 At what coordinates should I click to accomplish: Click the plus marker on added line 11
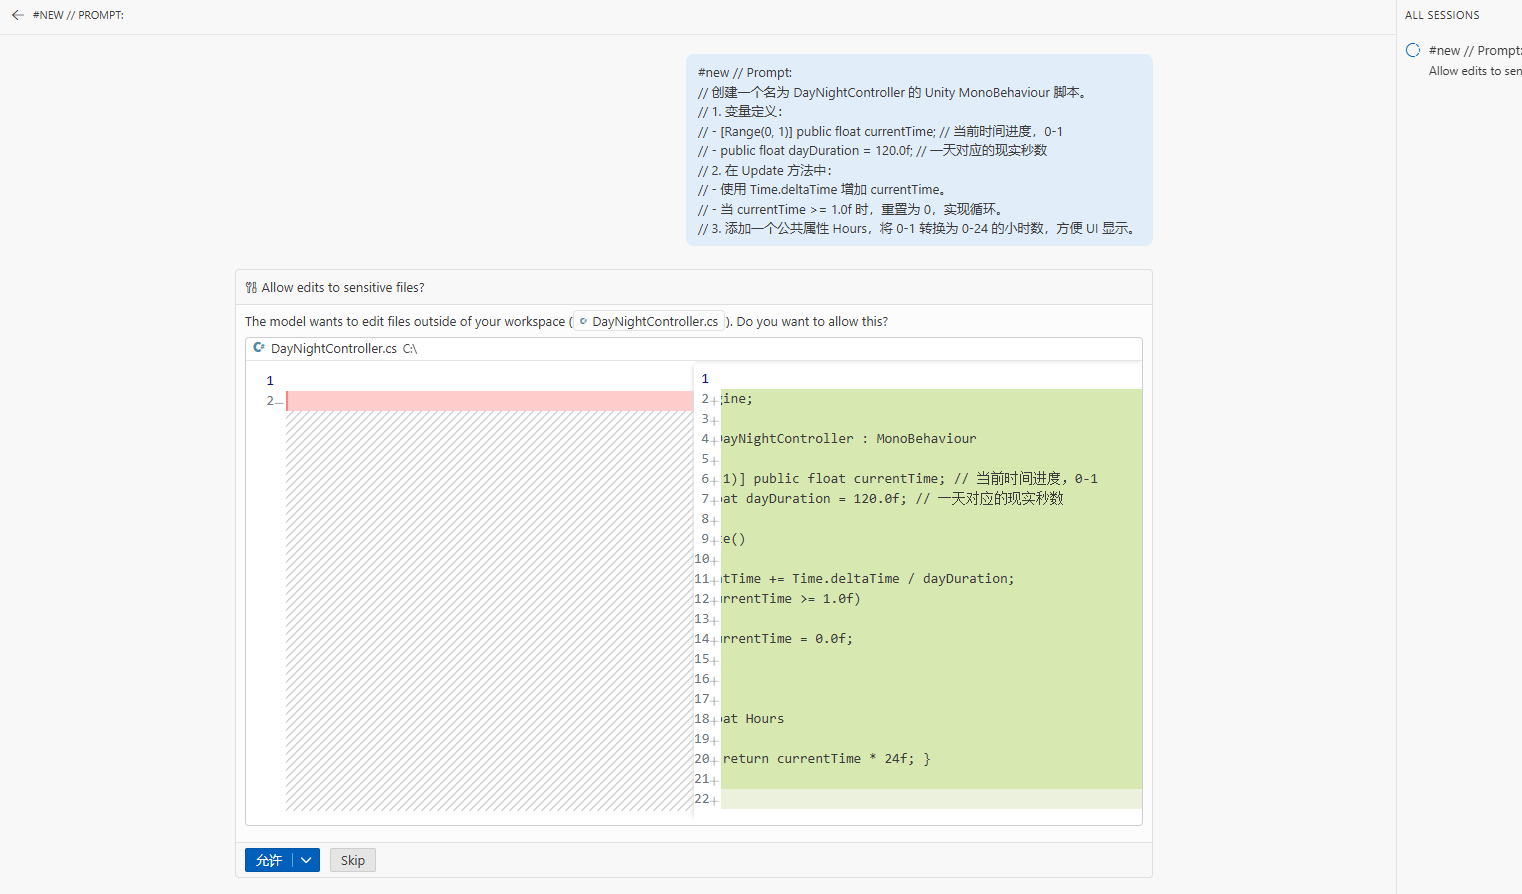point(715,580)
